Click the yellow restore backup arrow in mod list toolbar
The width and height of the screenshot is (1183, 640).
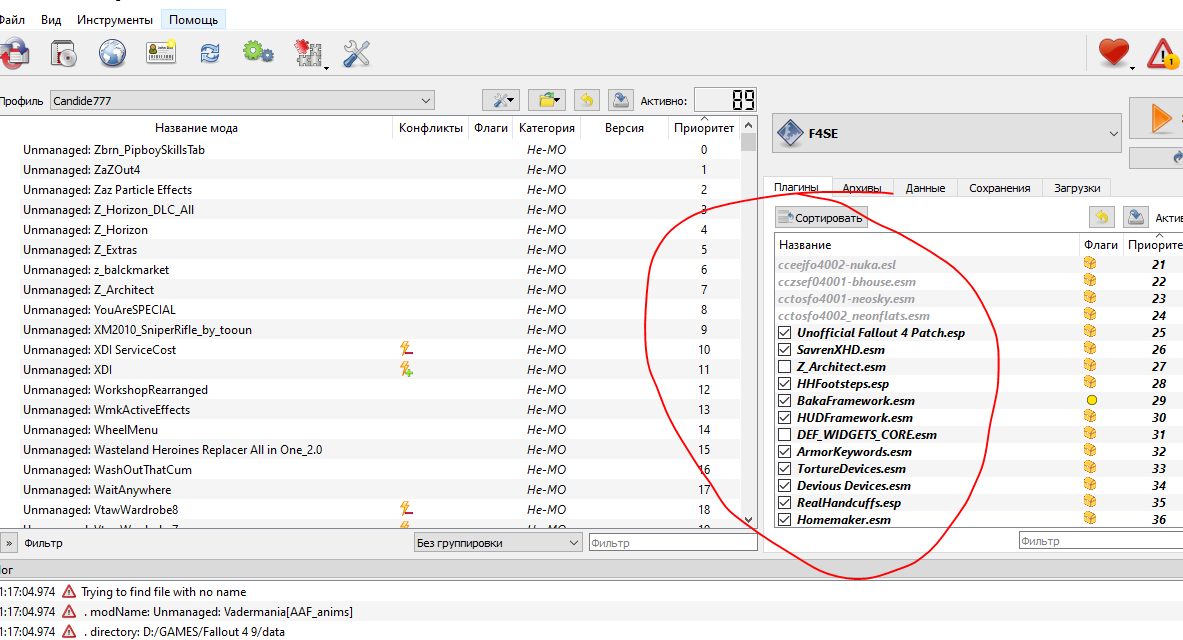586,100
